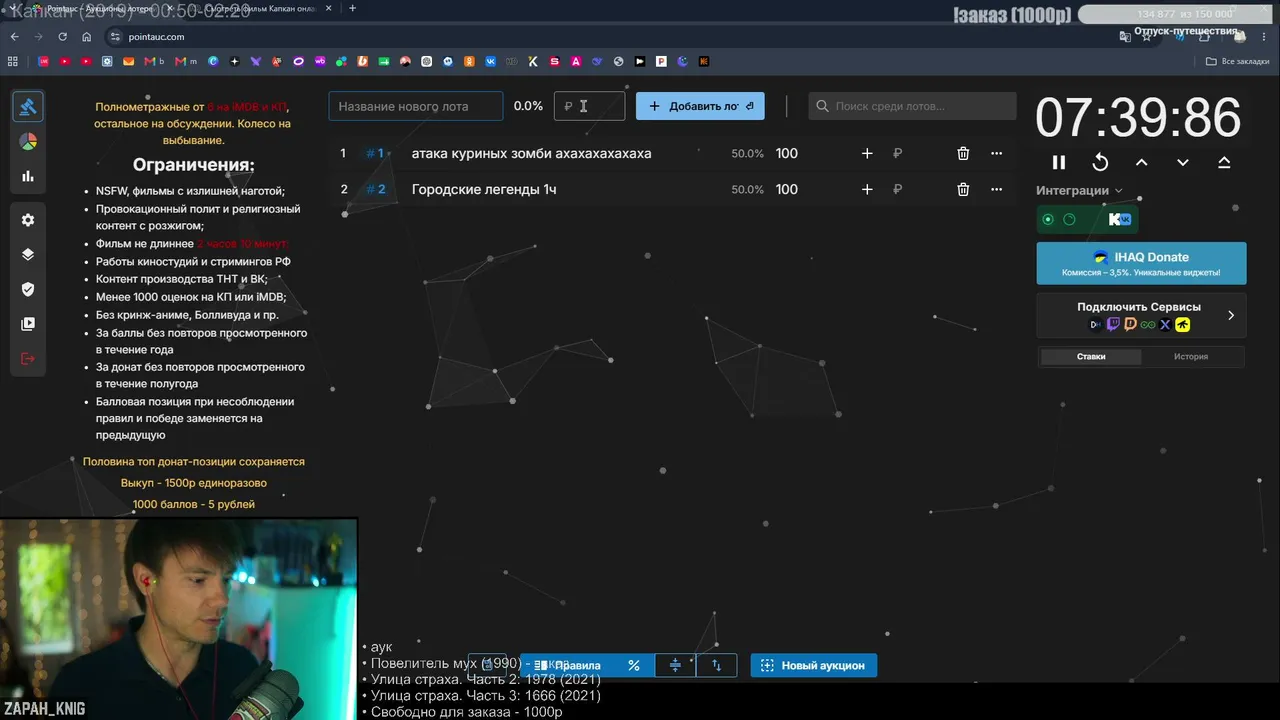Screen dimensions: 1280x720
Task: Reload the pointauc.com page
Action: [63, 37]
